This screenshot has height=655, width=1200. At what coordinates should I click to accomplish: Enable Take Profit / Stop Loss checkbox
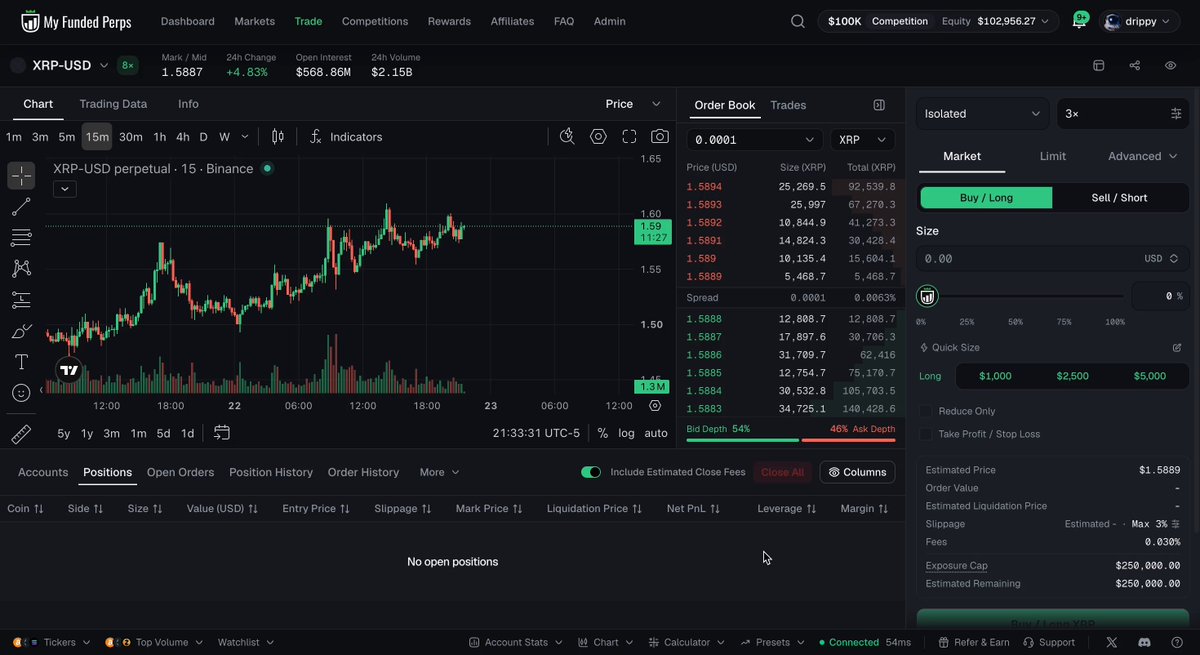926,434
